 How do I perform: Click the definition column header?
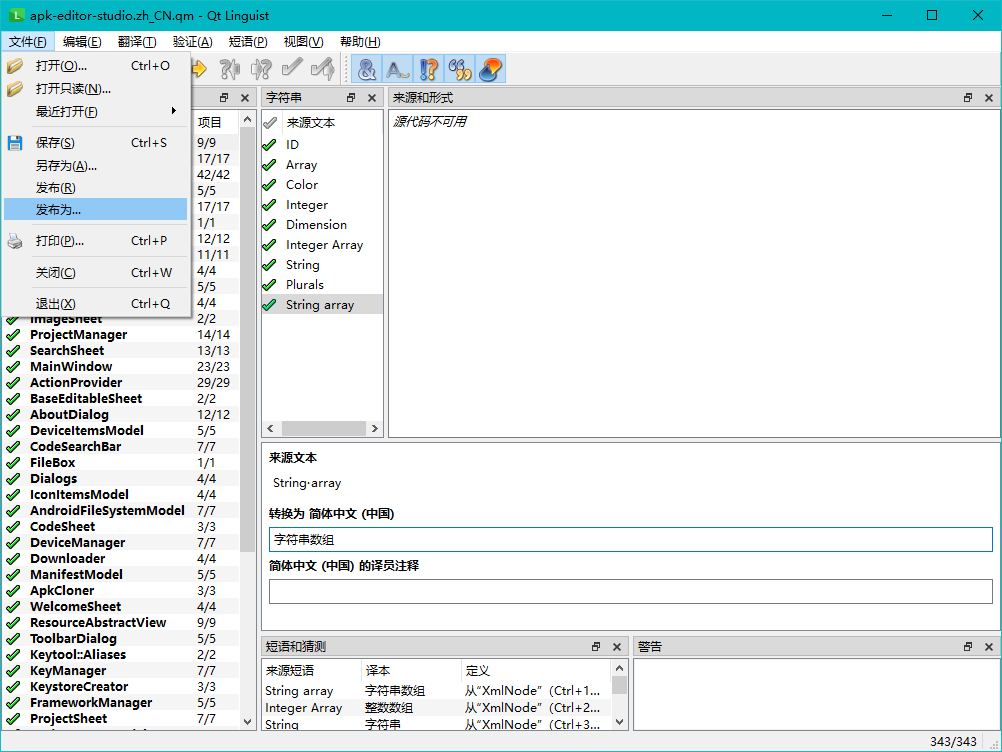477,671
